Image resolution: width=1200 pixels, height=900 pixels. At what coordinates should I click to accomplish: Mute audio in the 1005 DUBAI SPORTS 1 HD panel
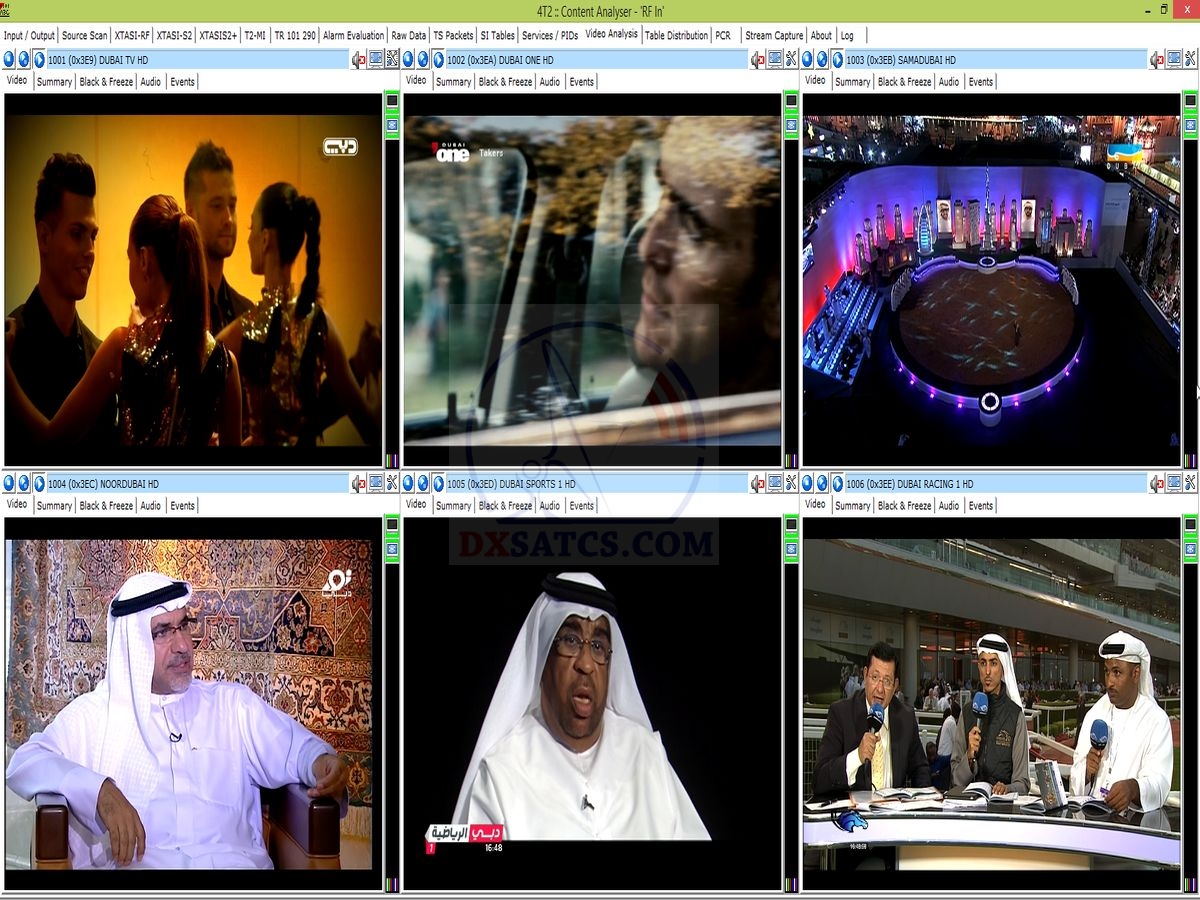(x=758, y=484)
